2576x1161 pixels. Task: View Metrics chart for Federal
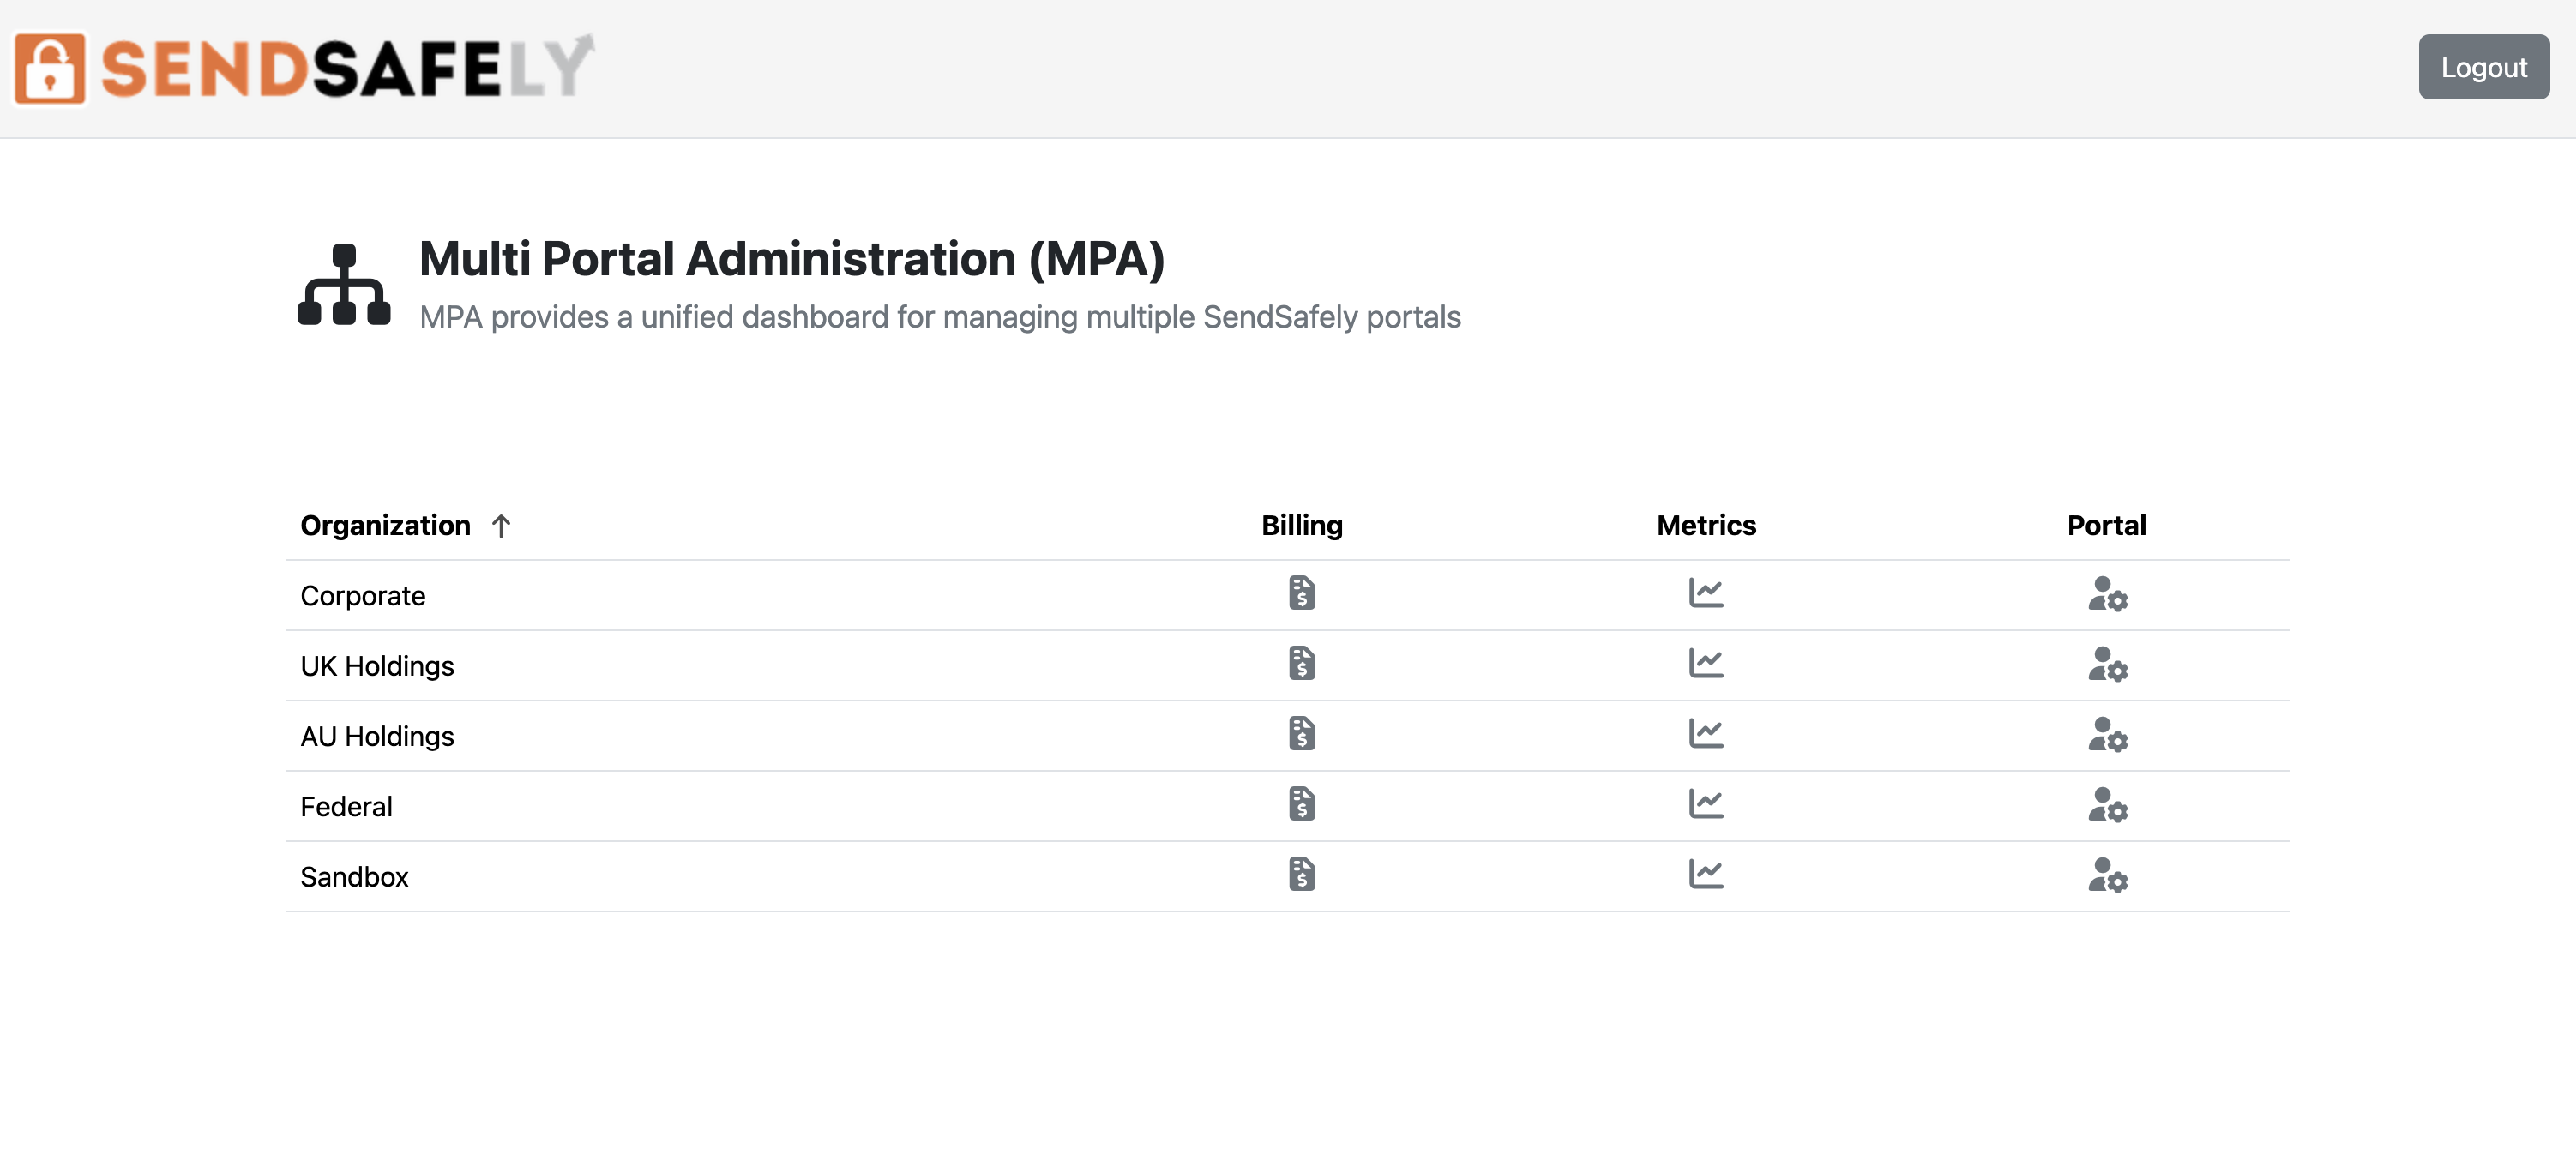pyautogui.click(x=1706, y=804)
